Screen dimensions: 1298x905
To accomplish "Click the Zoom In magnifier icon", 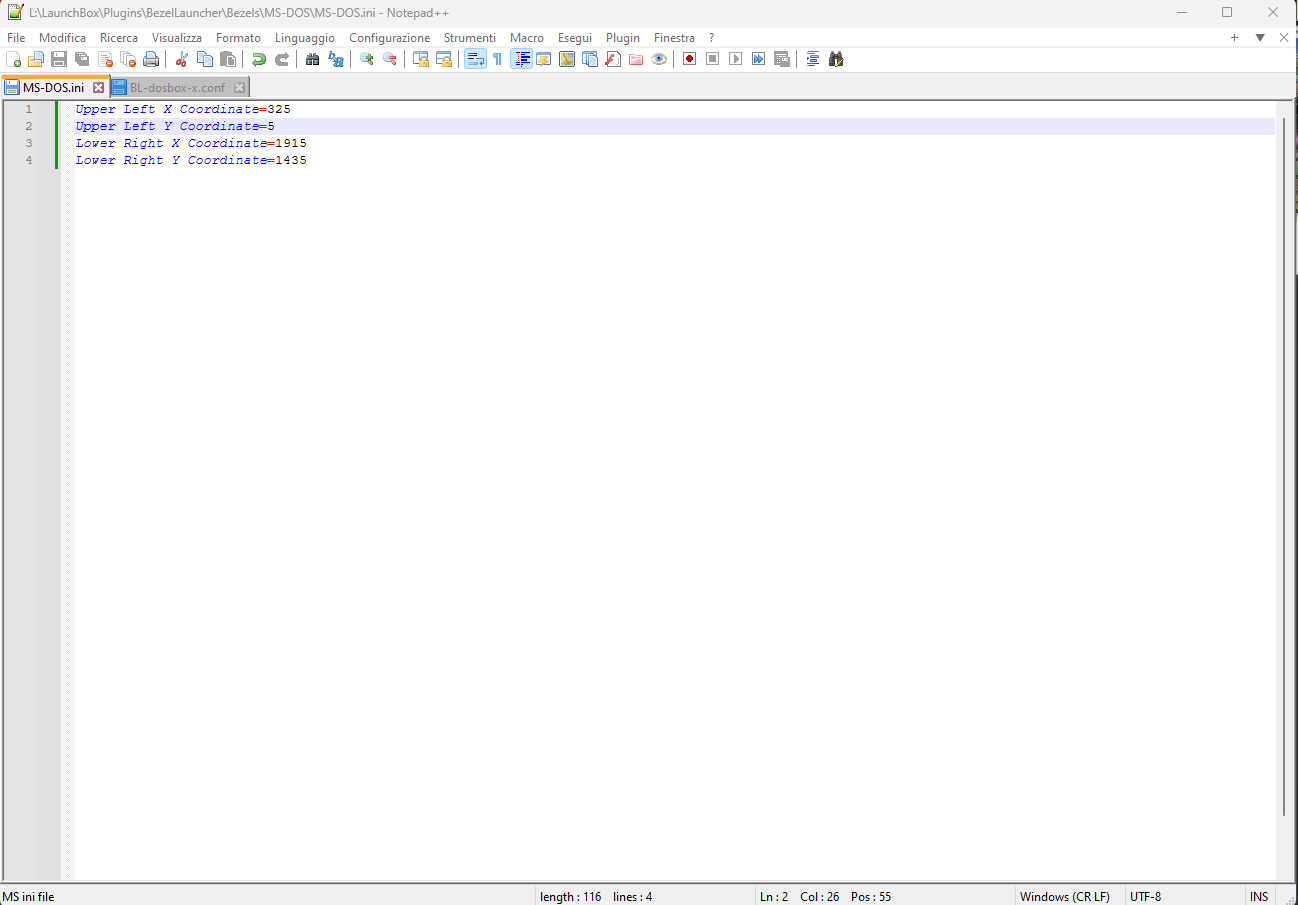I will pyautogui.click(x=367, y=59).
